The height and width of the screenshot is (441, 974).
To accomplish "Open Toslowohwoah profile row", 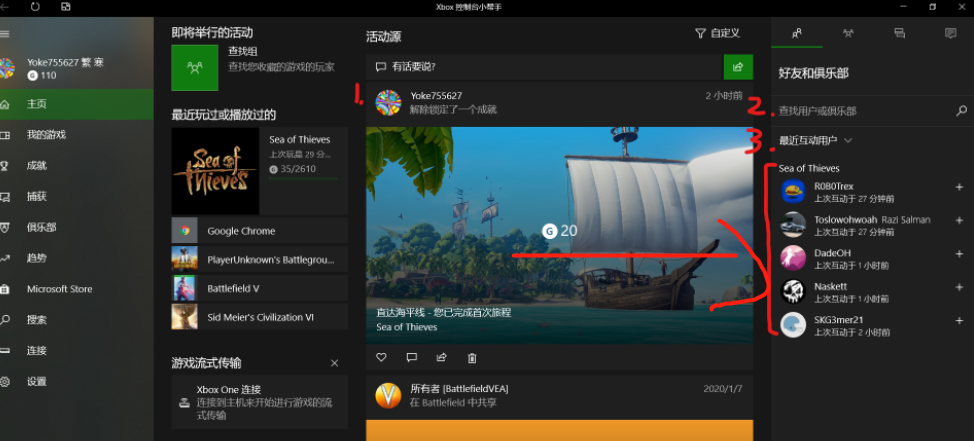I will pyautogui.click(x=862, y=225).
